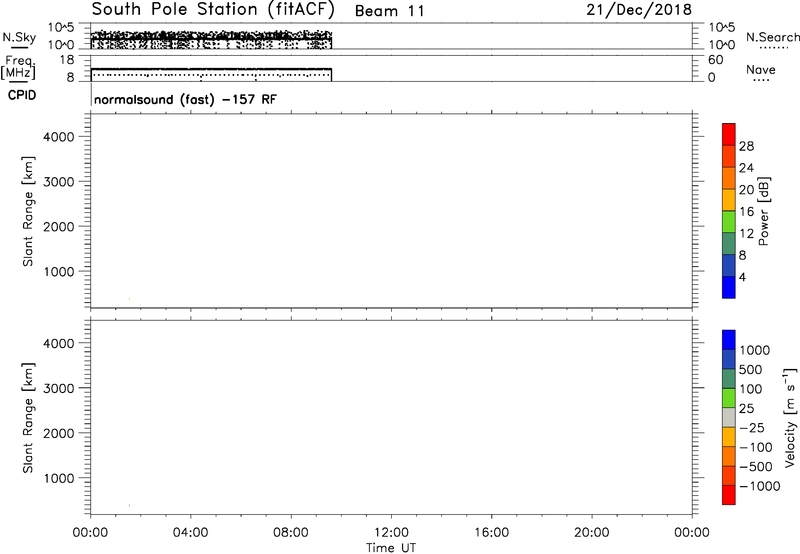Click the gray -25 to 25 Velocity segment

tap(729, 417)
